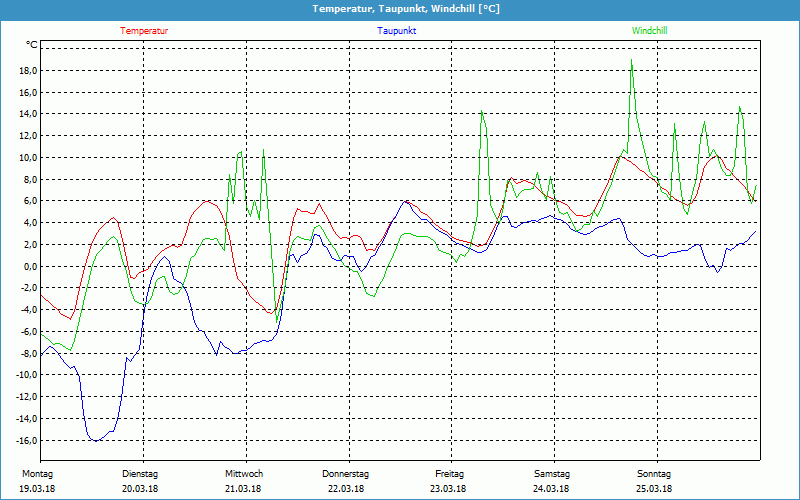Click the 2,0 y-axis value
The width and height of the screenshot is (800, 500).
click(30, 244)
